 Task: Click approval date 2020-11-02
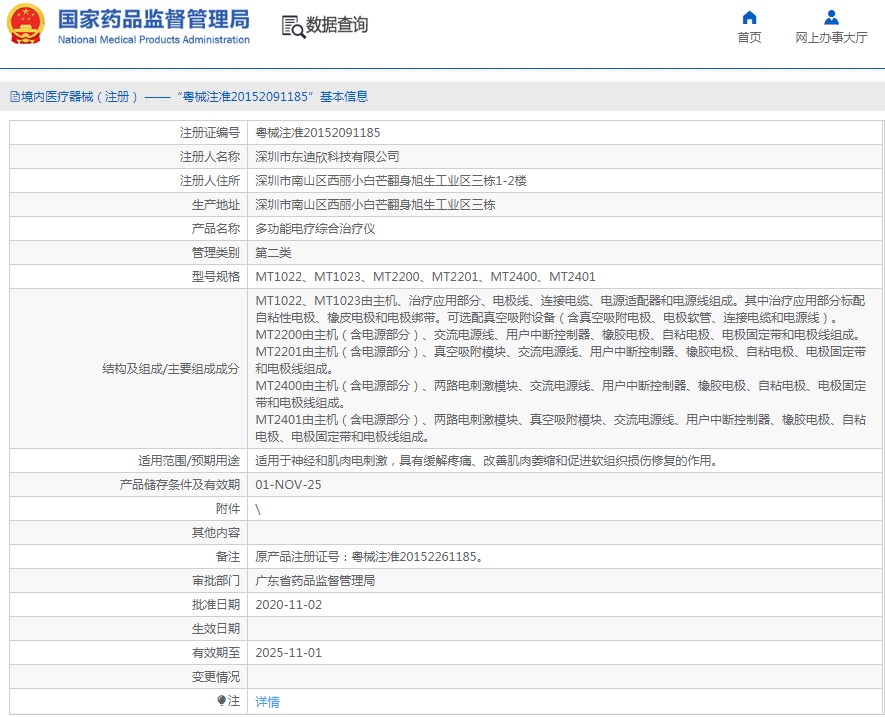(x=289, y=605)
